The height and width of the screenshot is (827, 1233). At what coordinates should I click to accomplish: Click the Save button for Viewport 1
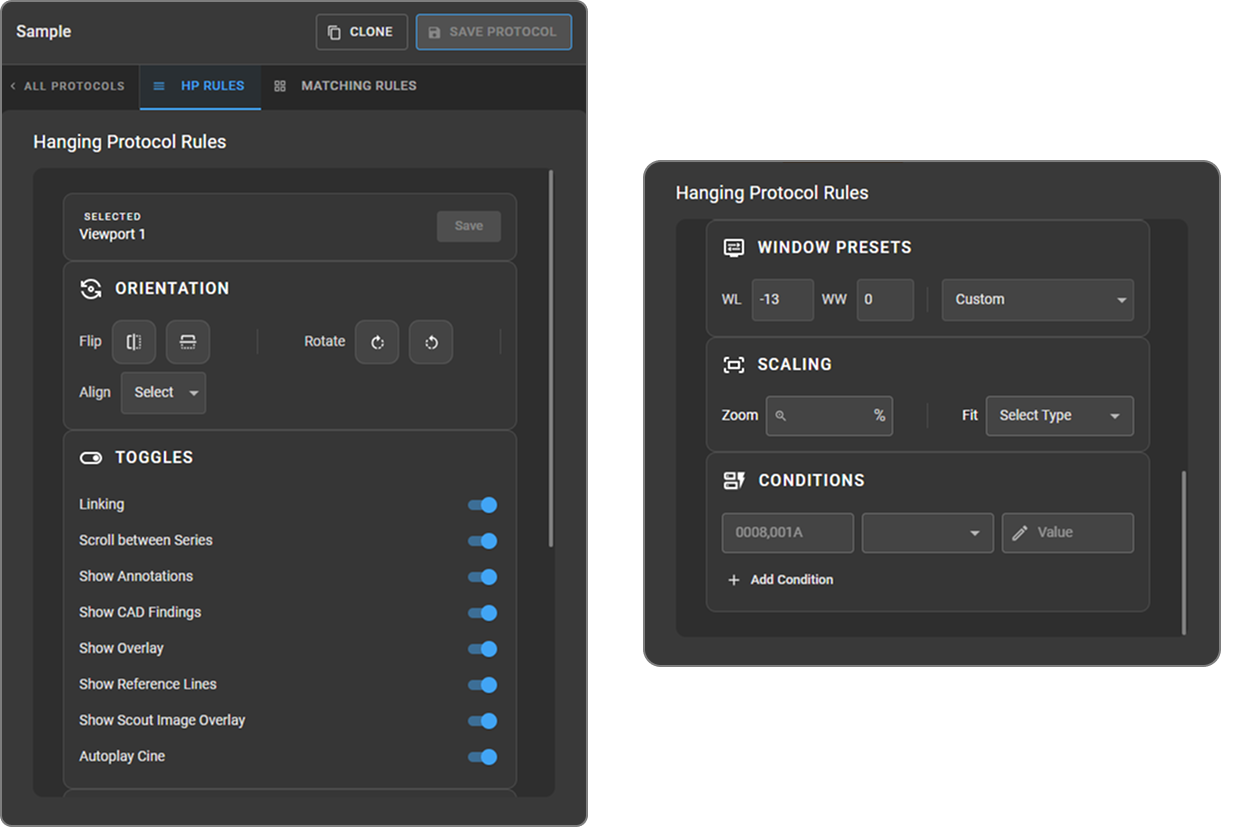coord(469,226)
